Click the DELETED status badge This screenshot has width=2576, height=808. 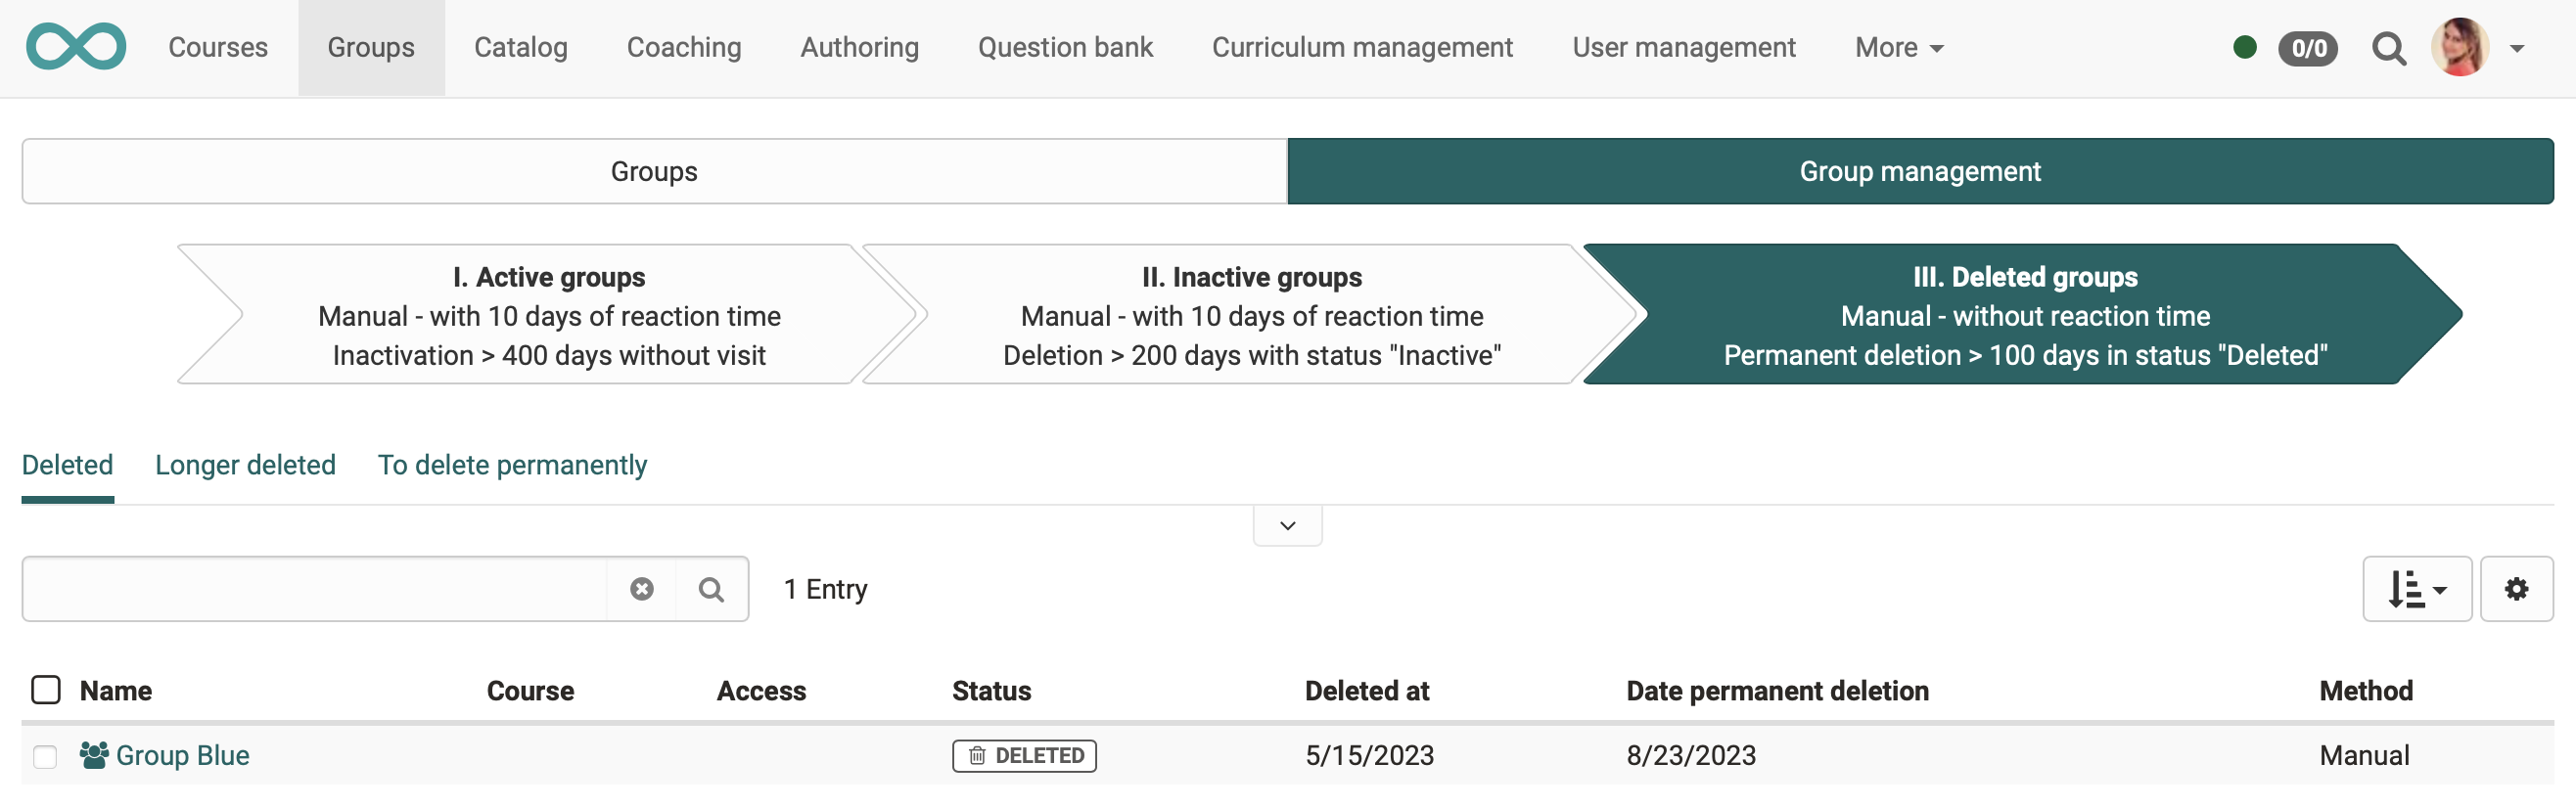click(x=1024, y=755)
